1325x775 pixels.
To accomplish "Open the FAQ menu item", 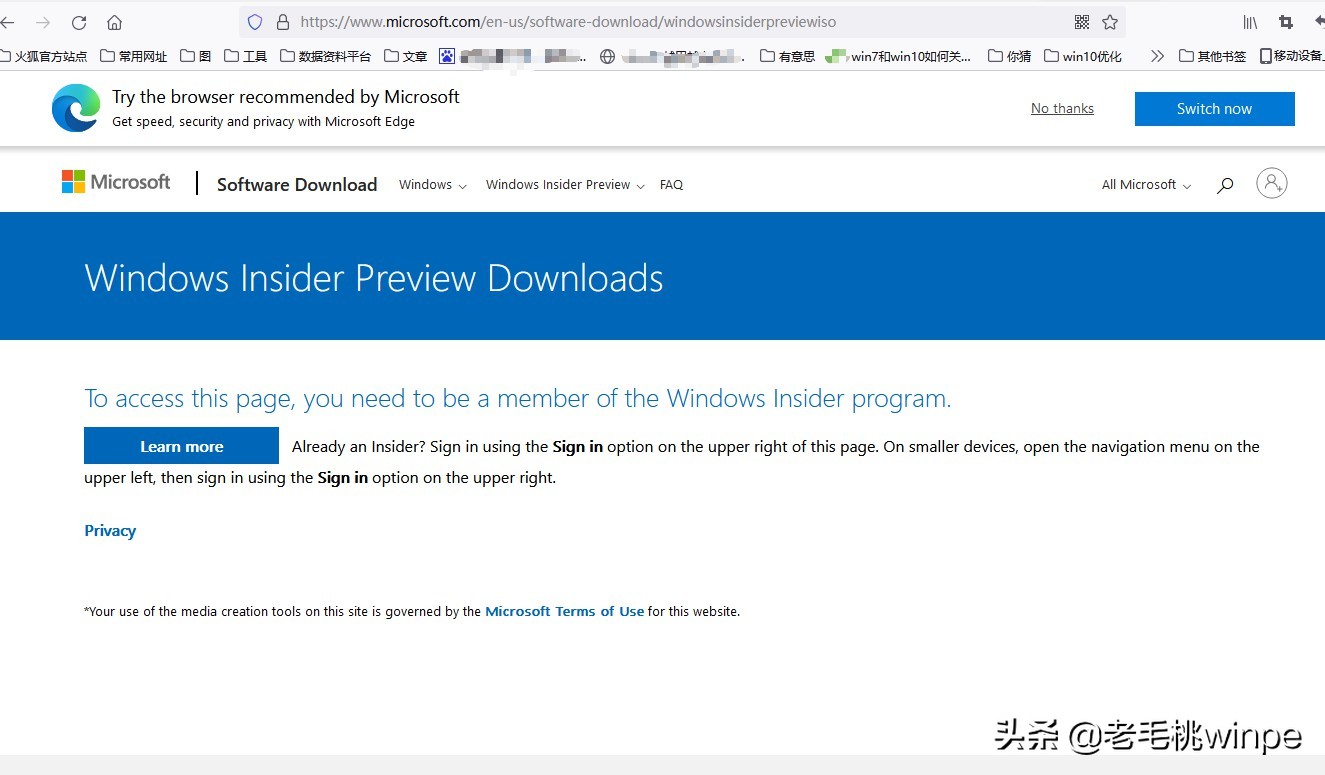I will [x=672, y=185].
